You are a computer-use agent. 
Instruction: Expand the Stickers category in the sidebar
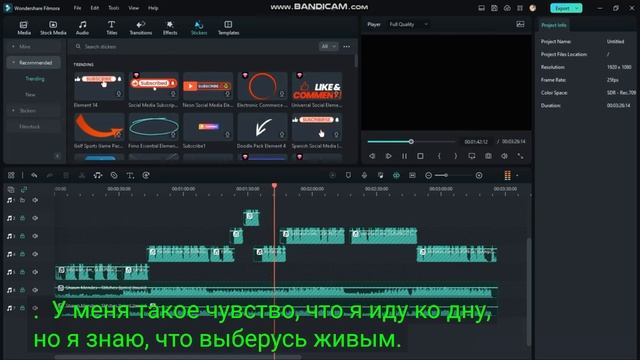tap(13, 111)
